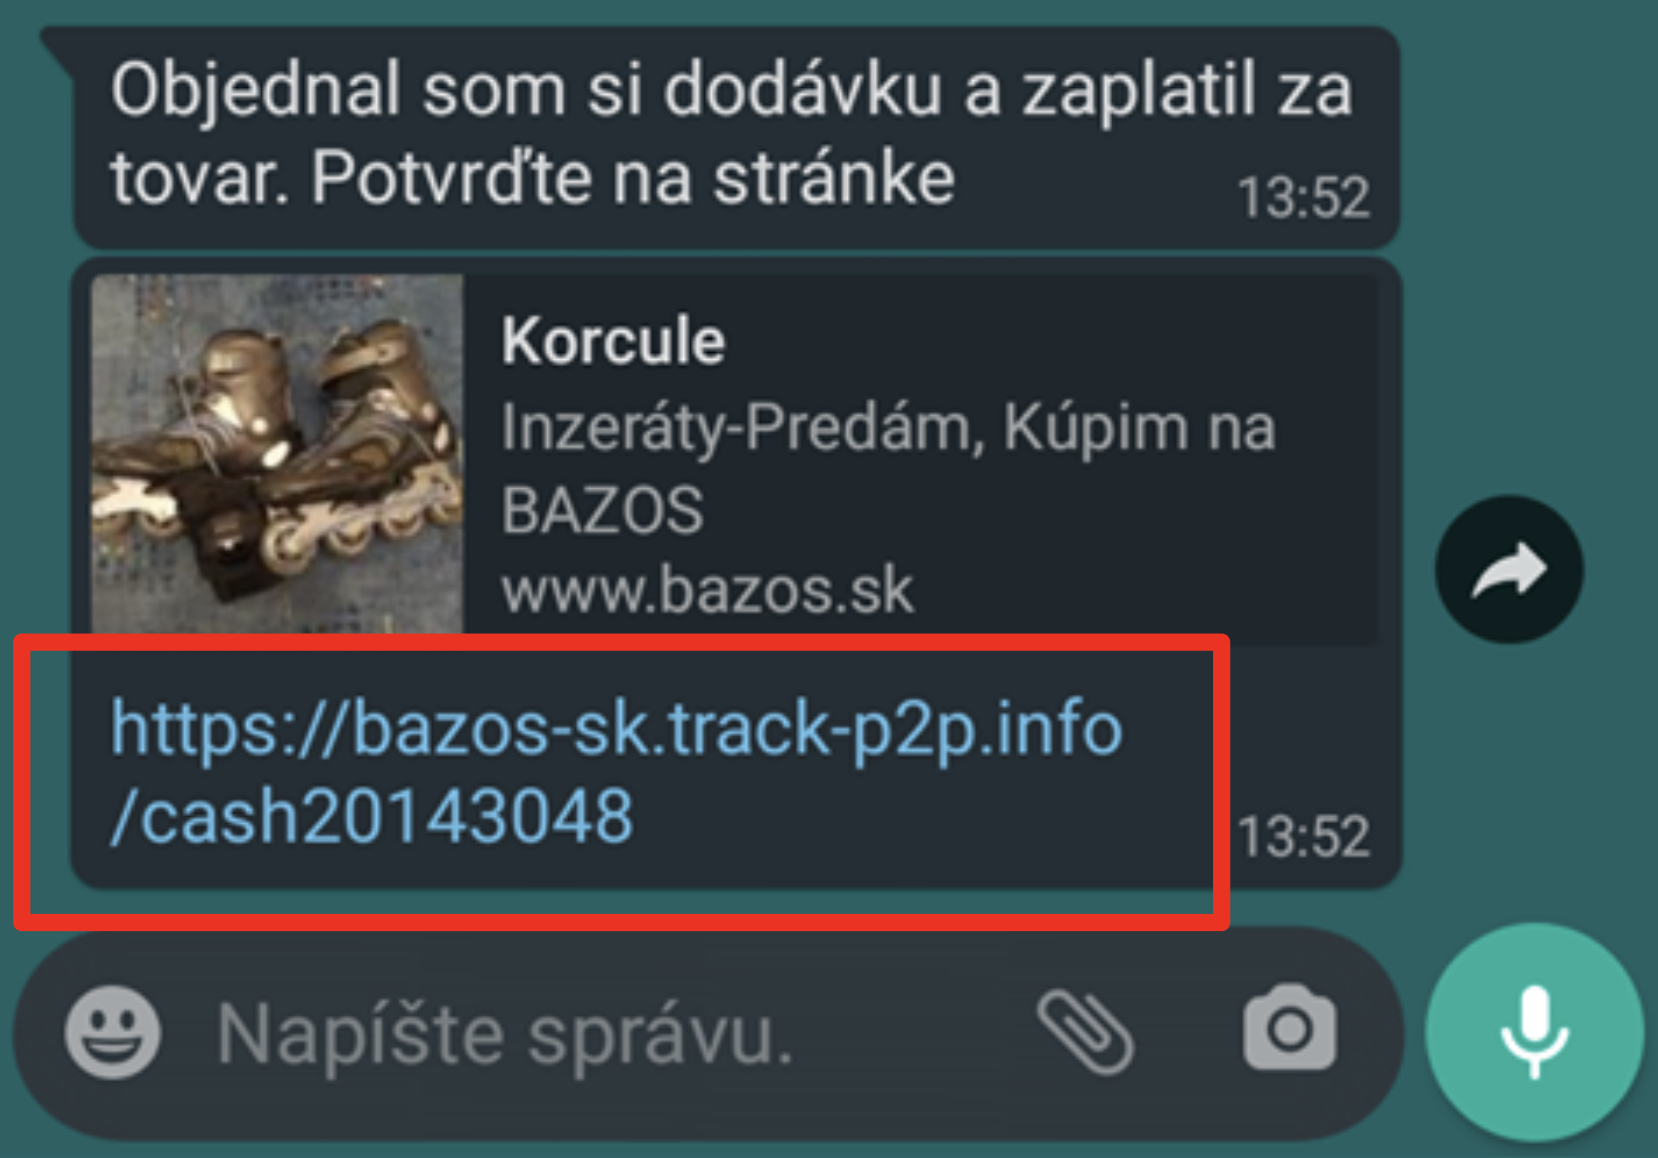Tap the 13:52 timestamp beside the link
The width and height of the screenshot is (1658, 1158).
pos(1303,837)
